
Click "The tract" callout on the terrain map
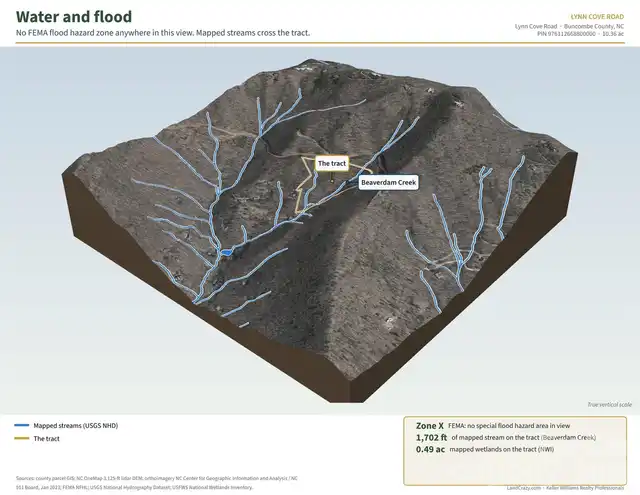click(332, 163)
